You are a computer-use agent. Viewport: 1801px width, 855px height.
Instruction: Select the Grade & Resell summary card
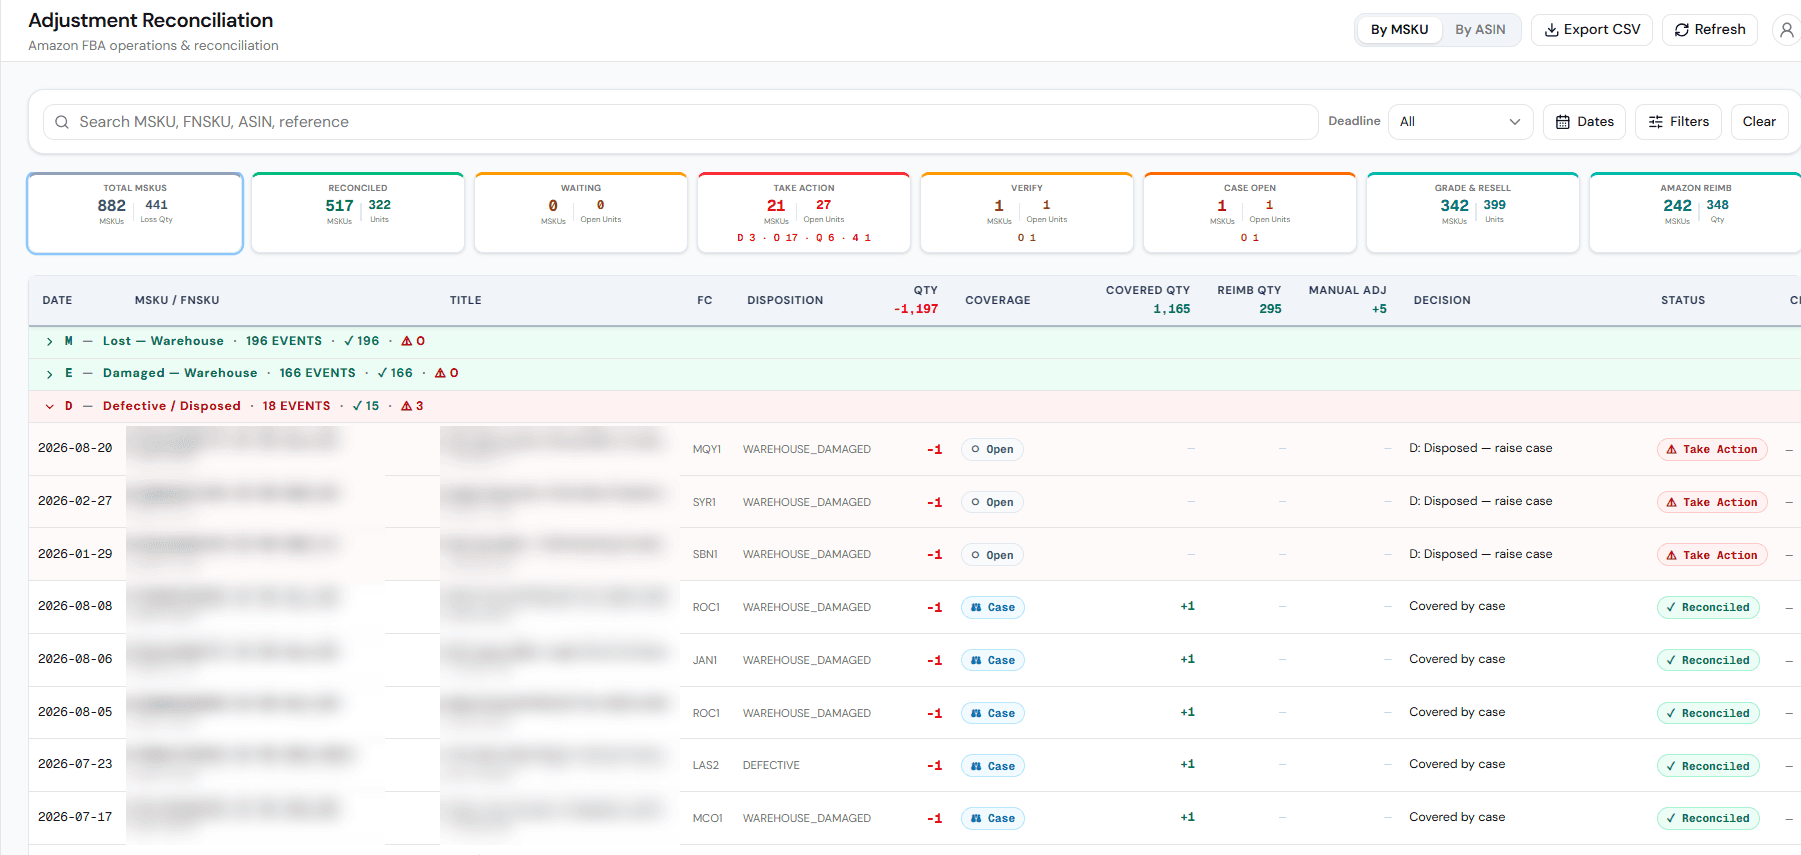point(1473,213)
